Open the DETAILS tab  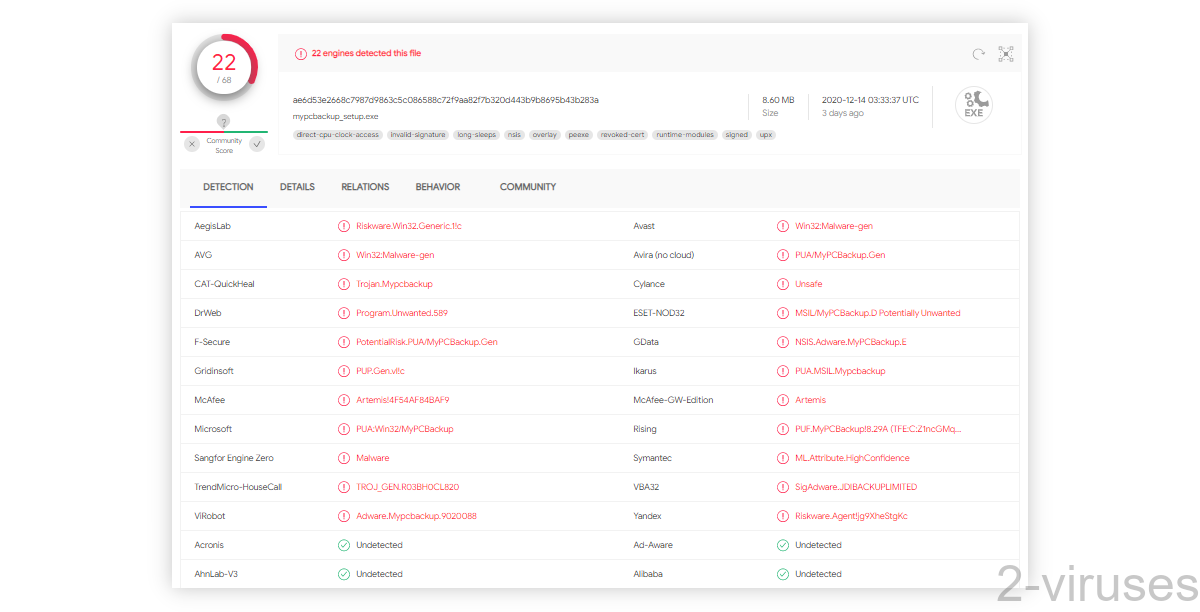[x=297, y=187]
